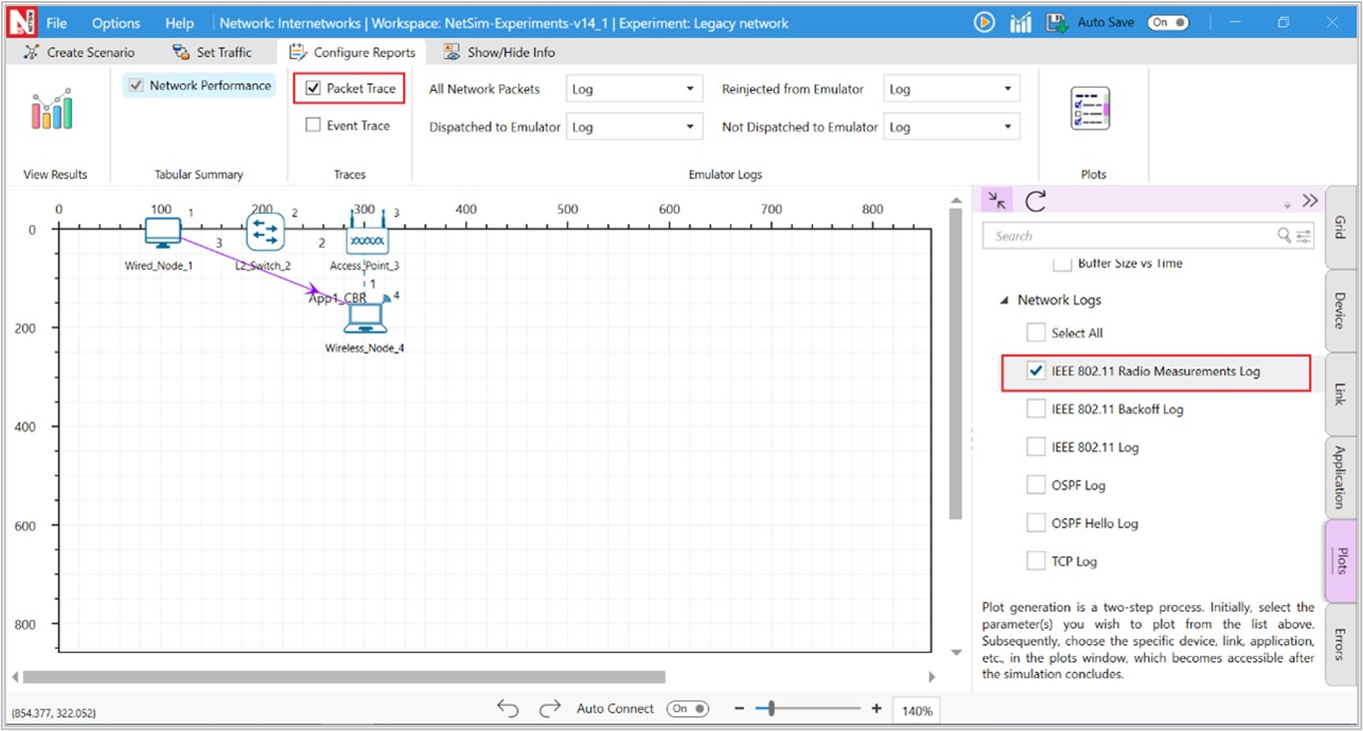The width and height of the screenshot is (1363, 731).
Task: Check the IEEE 802.11 Backoff Log option
Action: [1037, 409]
